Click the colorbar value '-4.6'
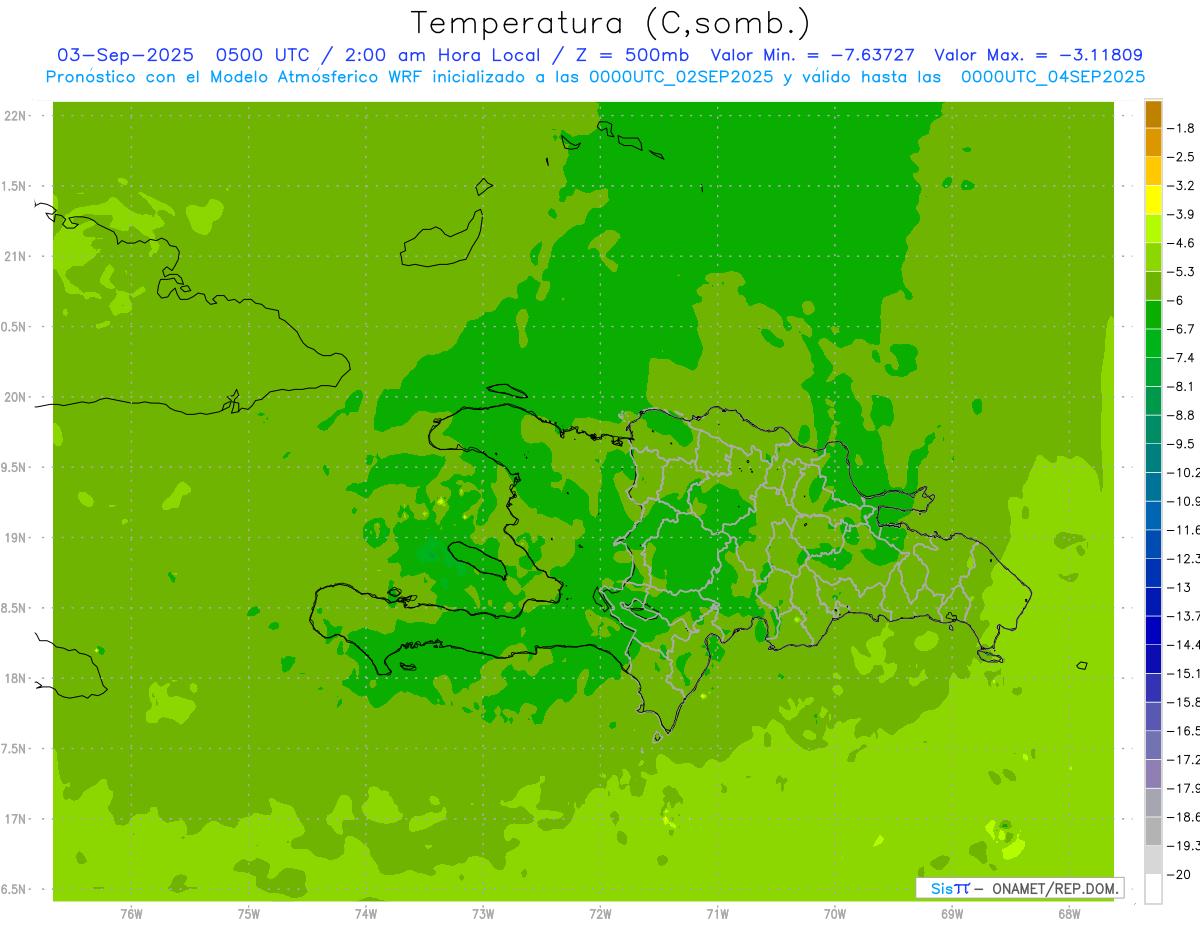Viewport: 1200px width, 927px height. (1182, 243)
